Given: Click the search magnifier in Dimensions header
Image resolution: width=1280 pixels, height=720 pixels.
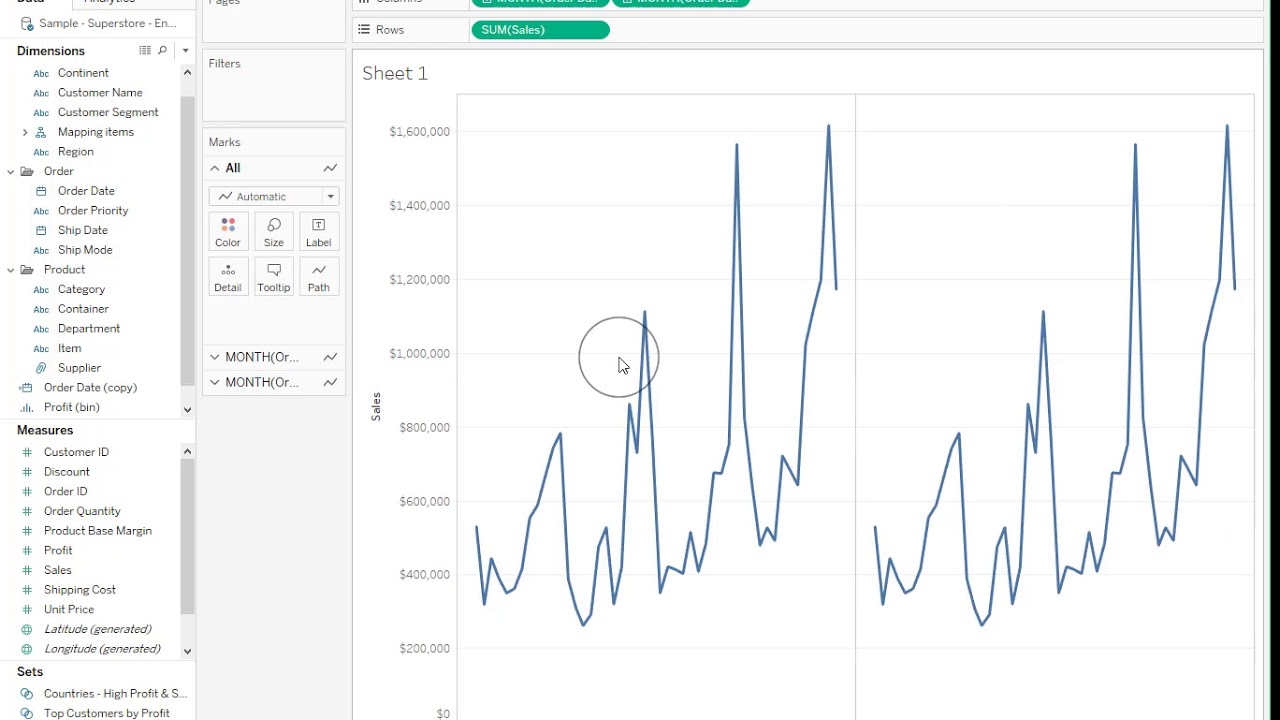Looking at the screenshot, I should pos(162,50).
